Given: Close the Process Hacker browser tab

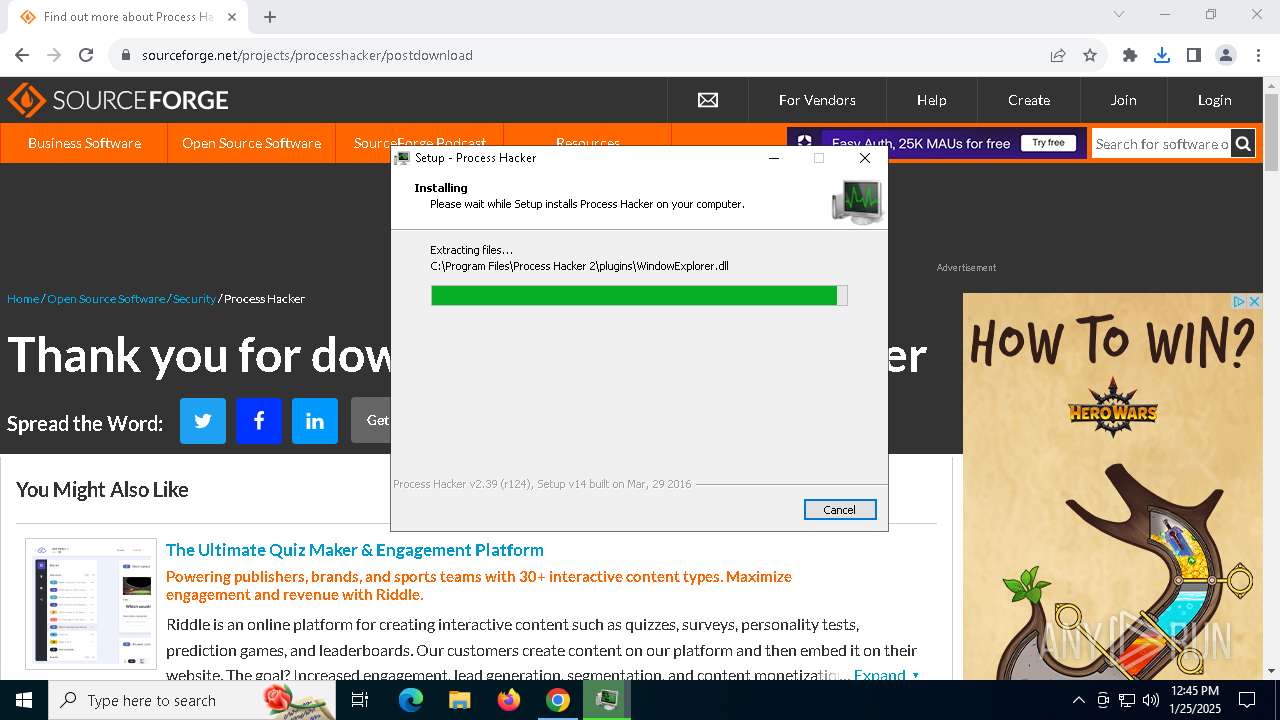Looking at the screenshot, I should (232, 16).
